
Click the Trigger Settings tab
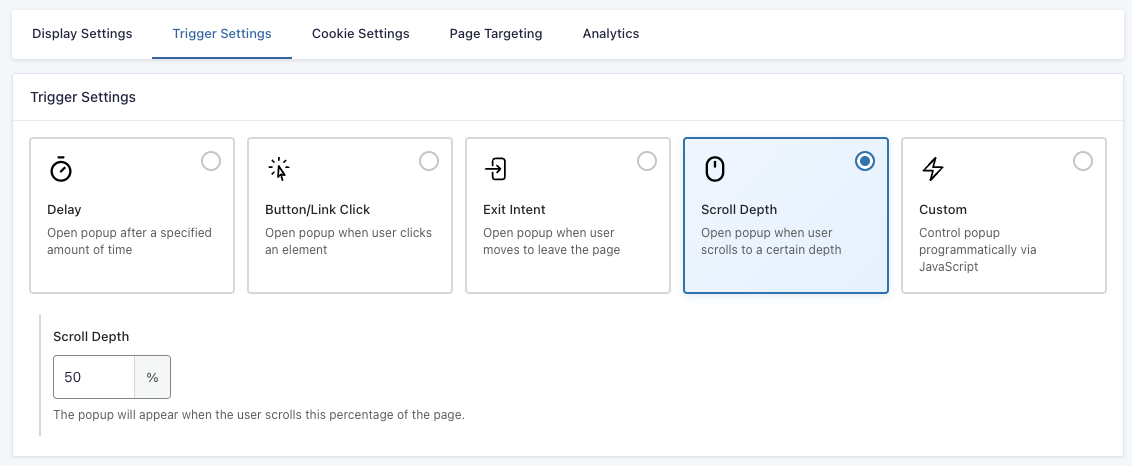222,34
